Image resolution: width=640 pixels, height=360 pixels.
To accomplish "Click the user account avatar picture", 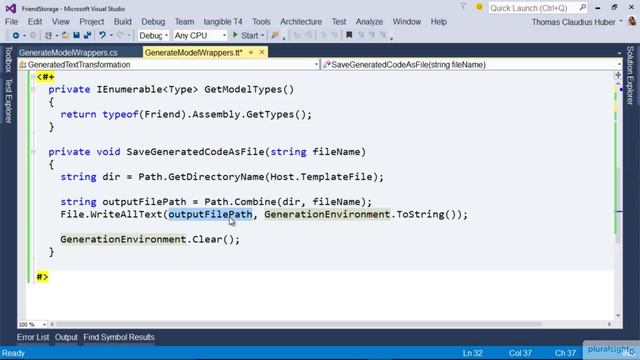I will pyautogui.click(x=632, y=21).
